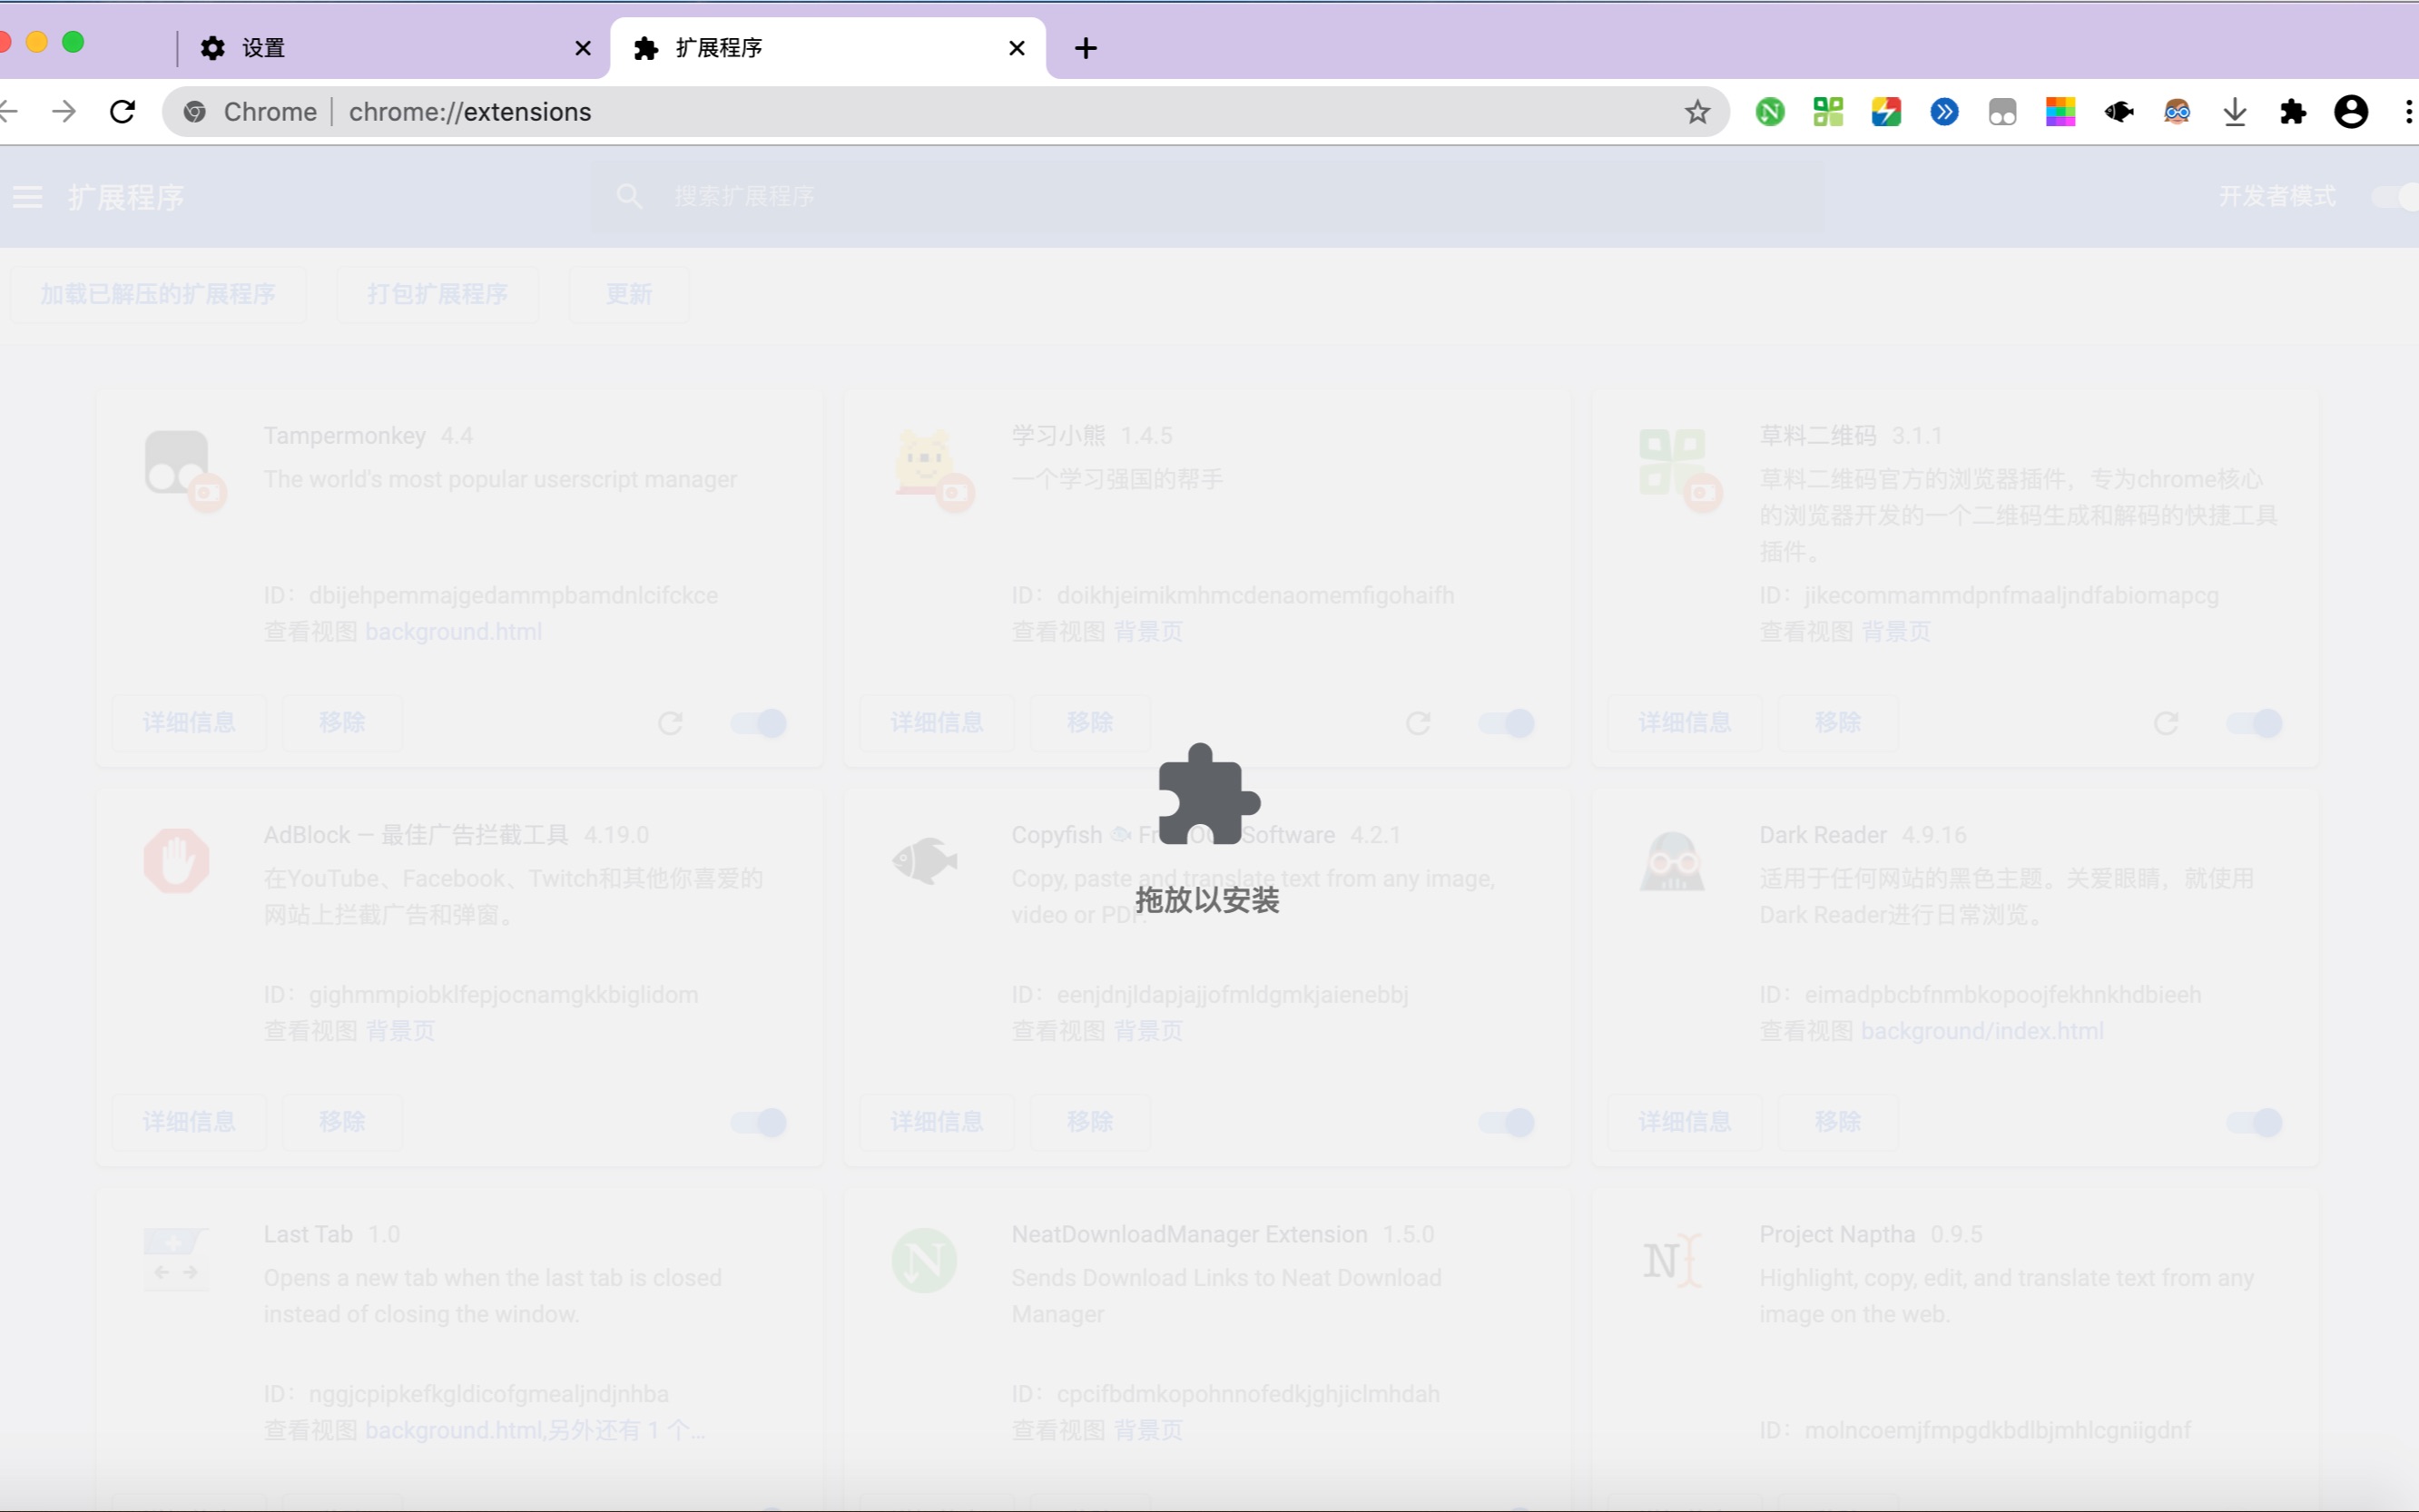Click 加载已解压的扩展程序 button

(x=158, y=294)
